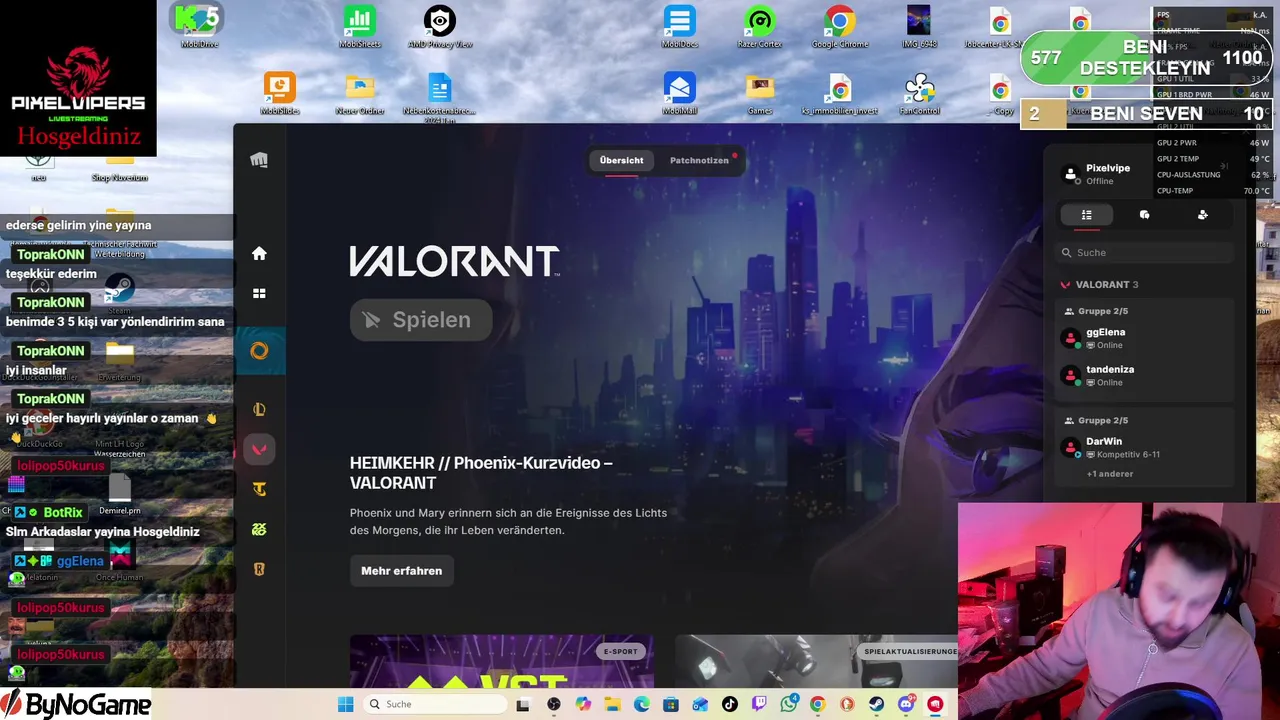Switch to the Übersicht tab
The width and height of the screenshot is (1280, 720).
tap(621, 160)
